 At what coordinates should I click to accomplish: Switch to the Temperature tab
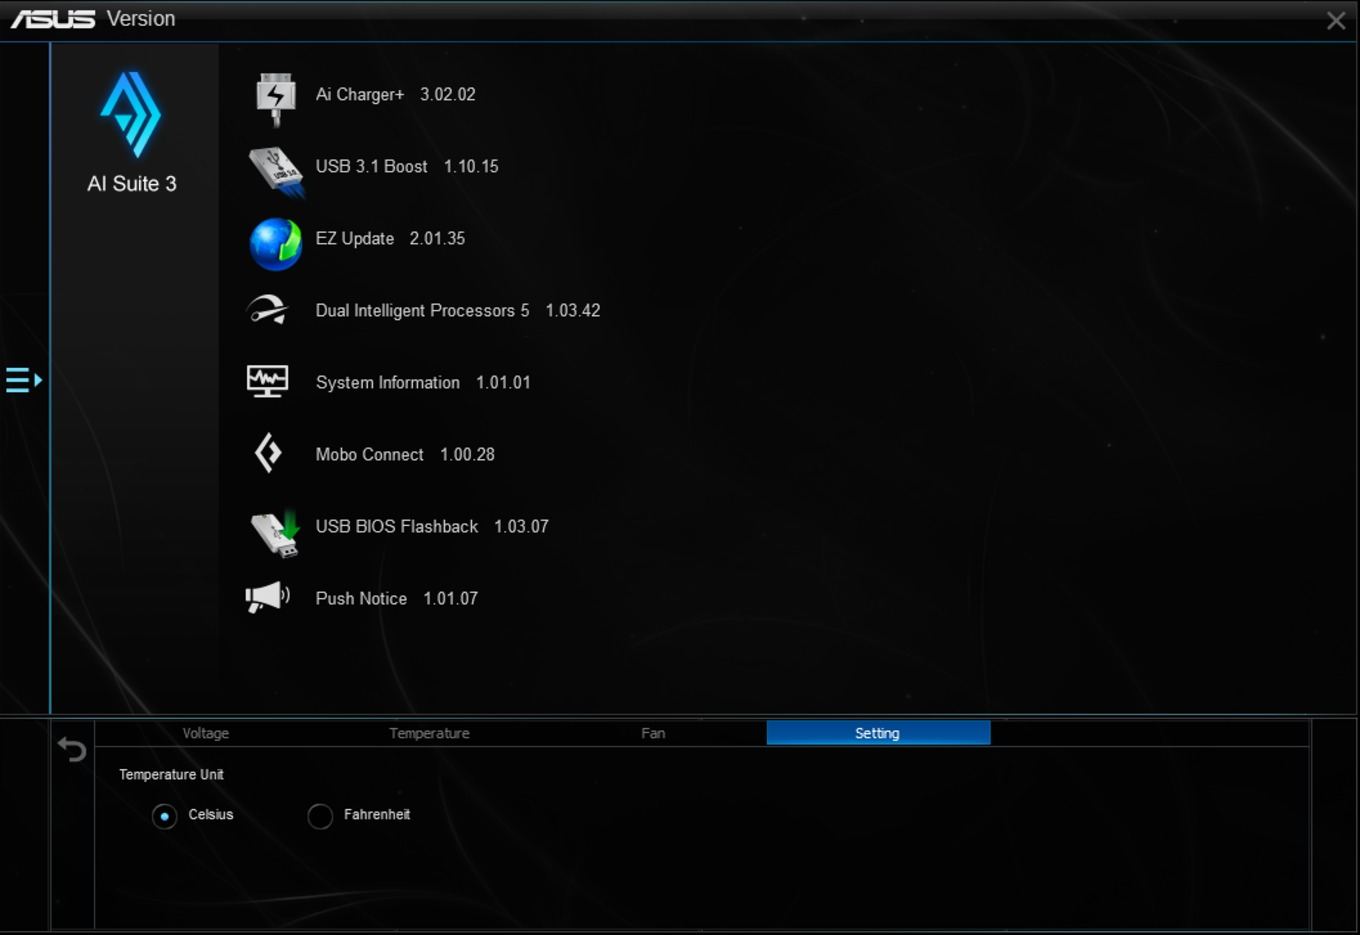point(429,733)
